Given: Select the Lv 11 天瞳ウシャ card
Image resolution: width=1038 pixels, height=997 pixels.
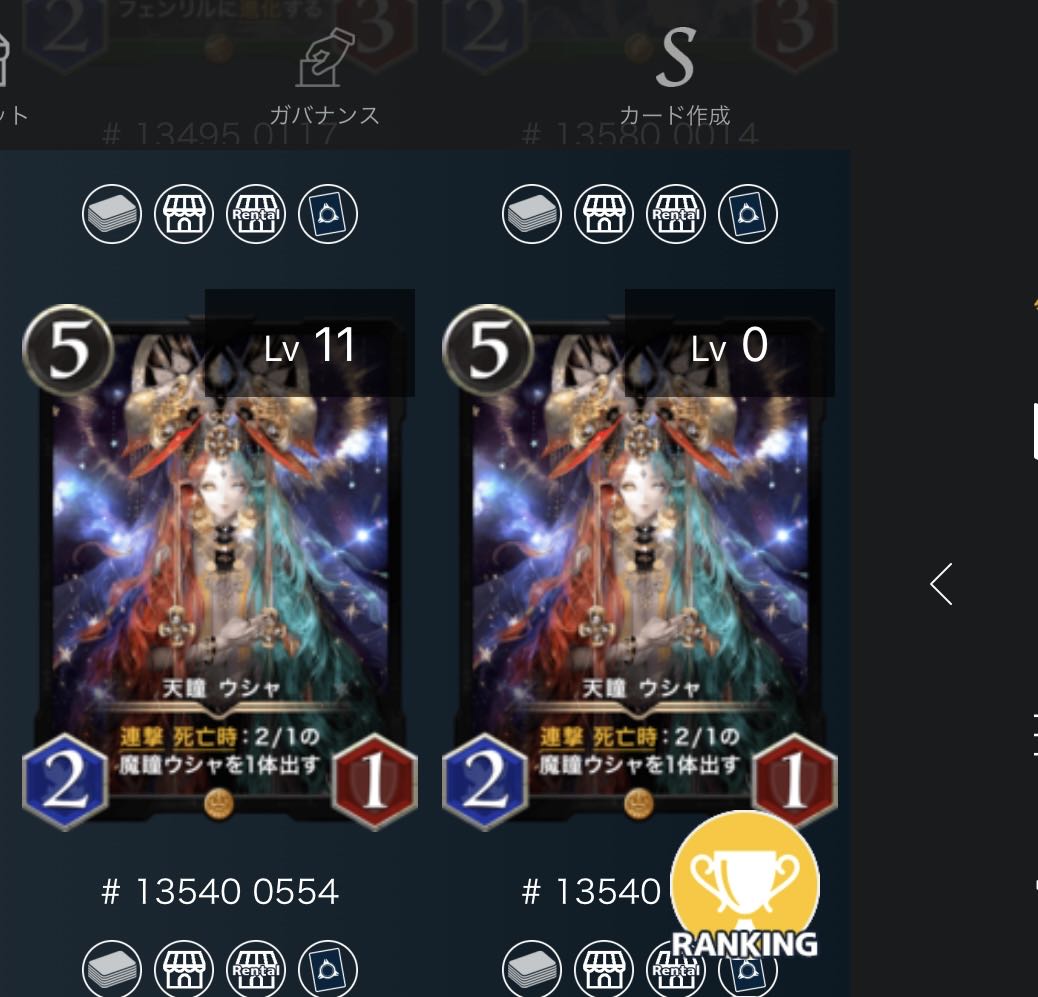Looking at the screenshot, I should 220,566.
